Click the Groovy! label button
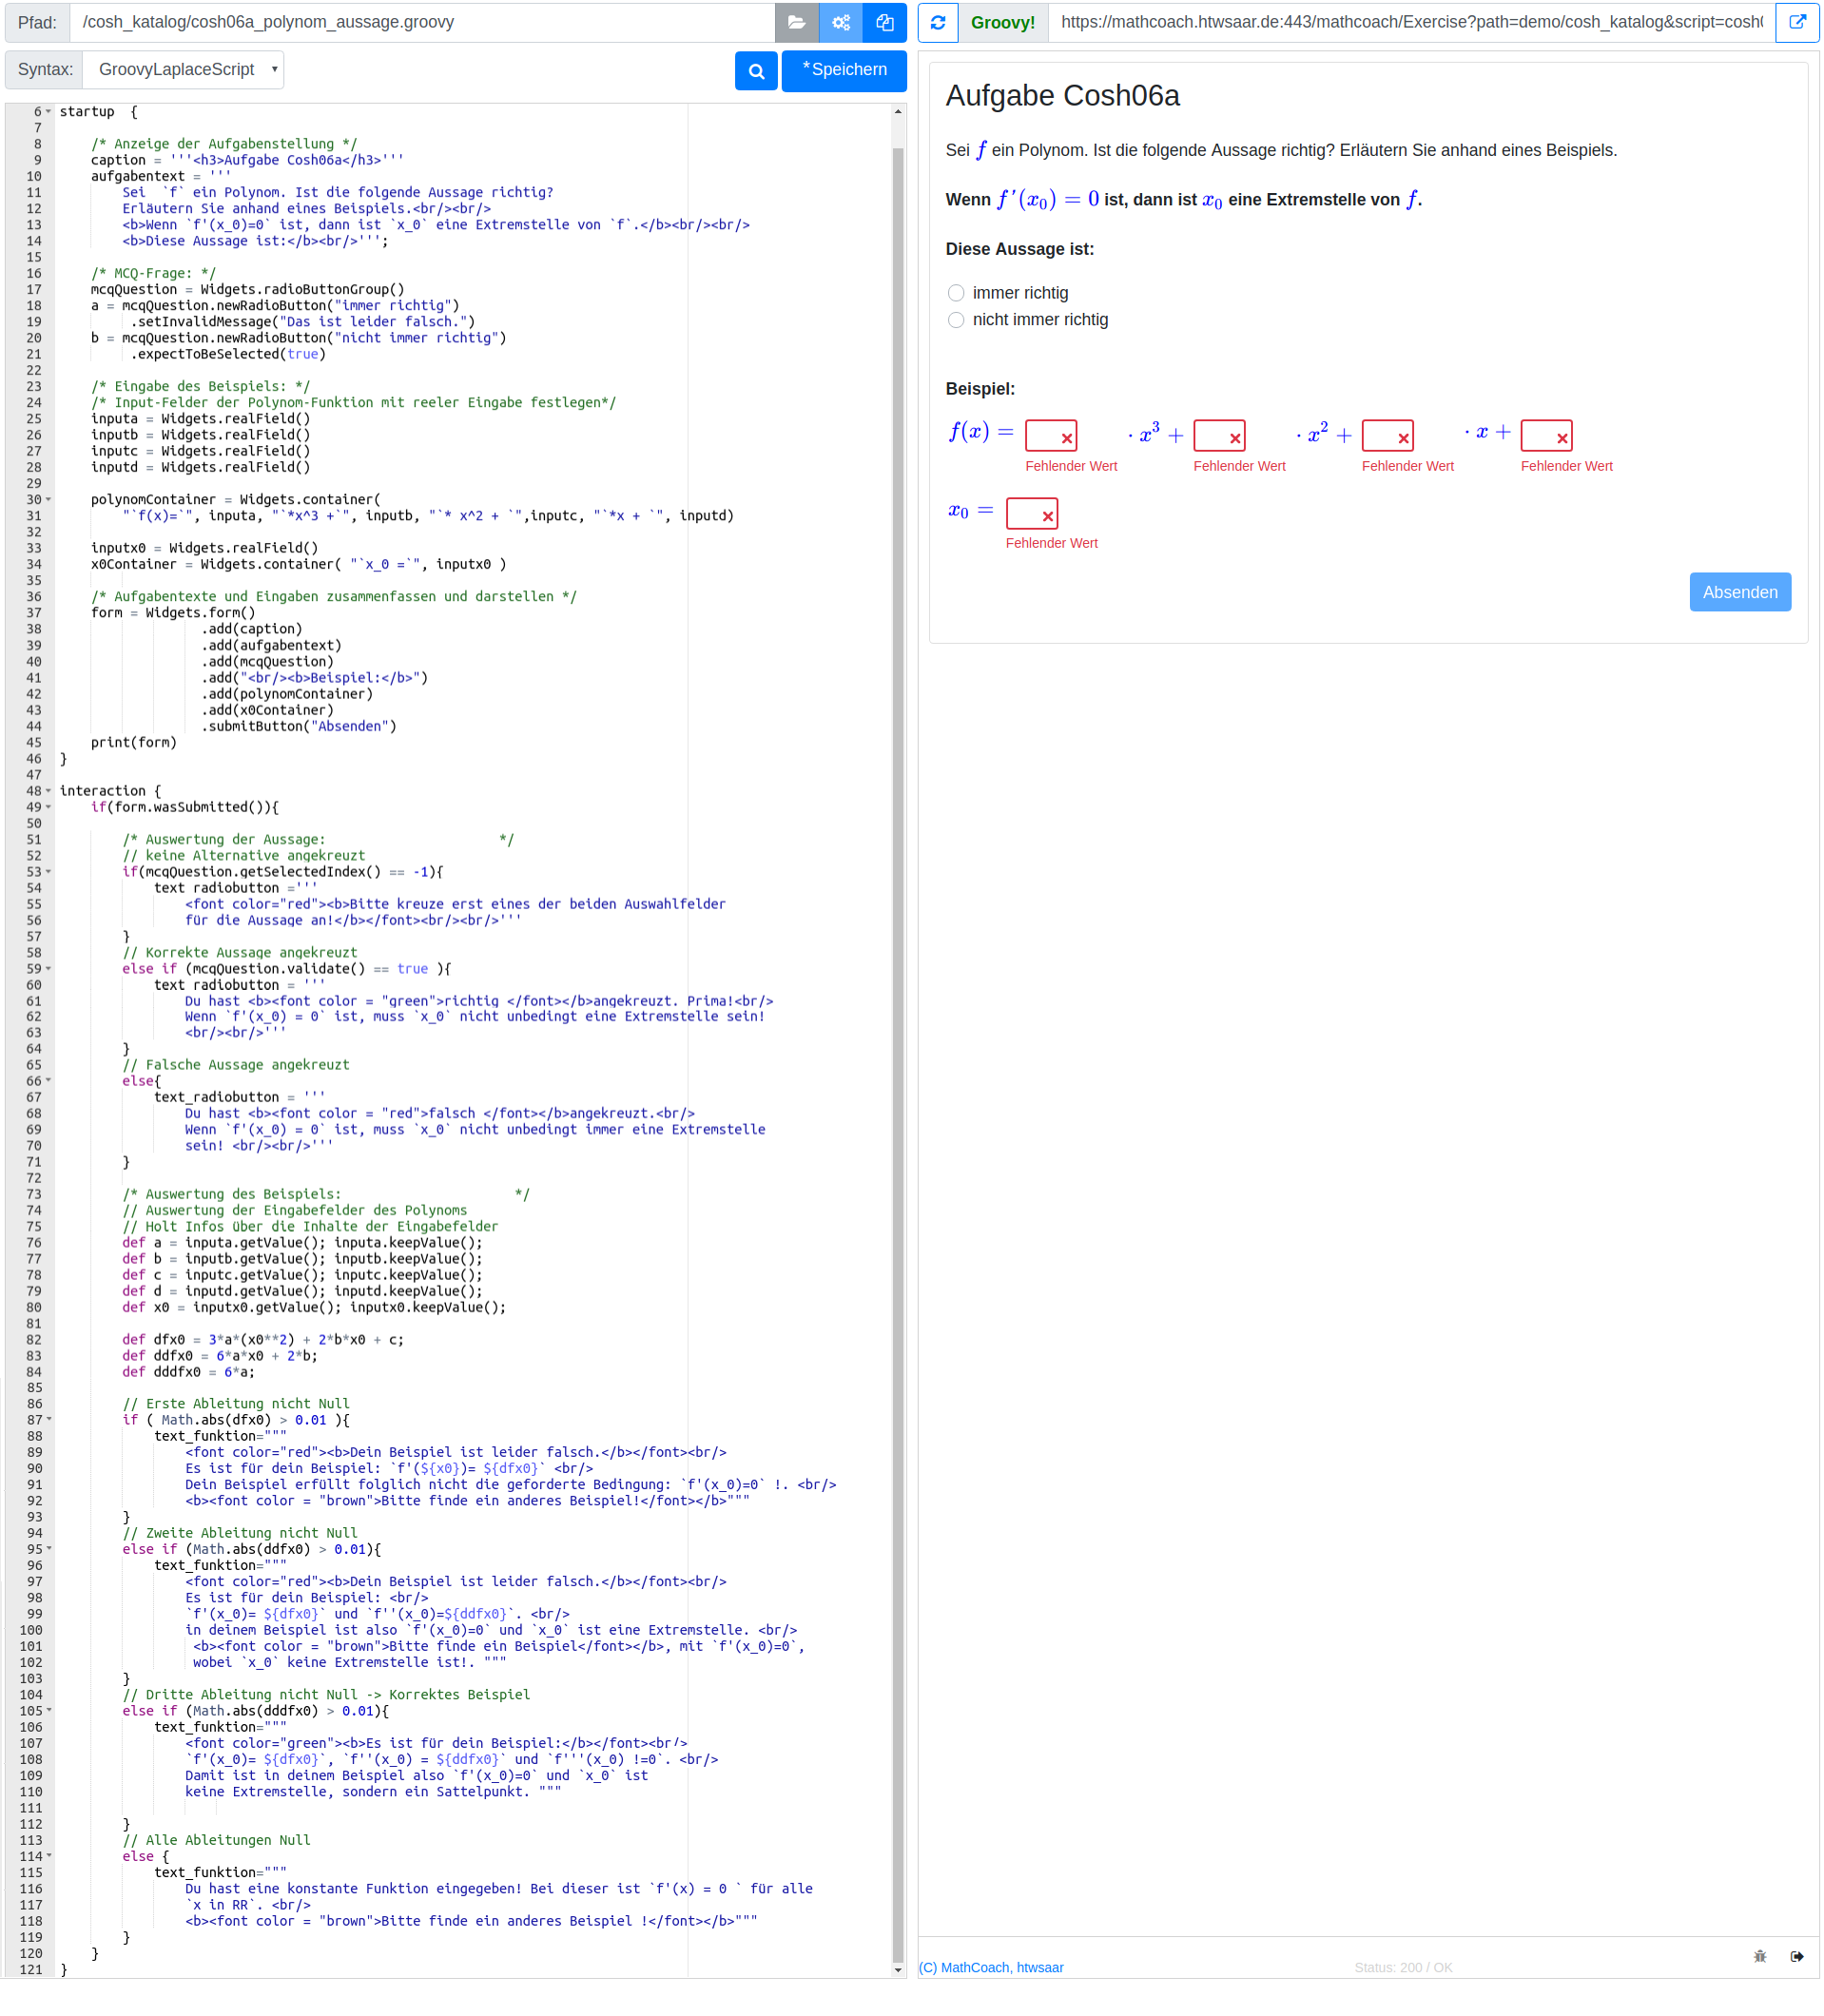The image size is (1824, 2016). 1002,22
